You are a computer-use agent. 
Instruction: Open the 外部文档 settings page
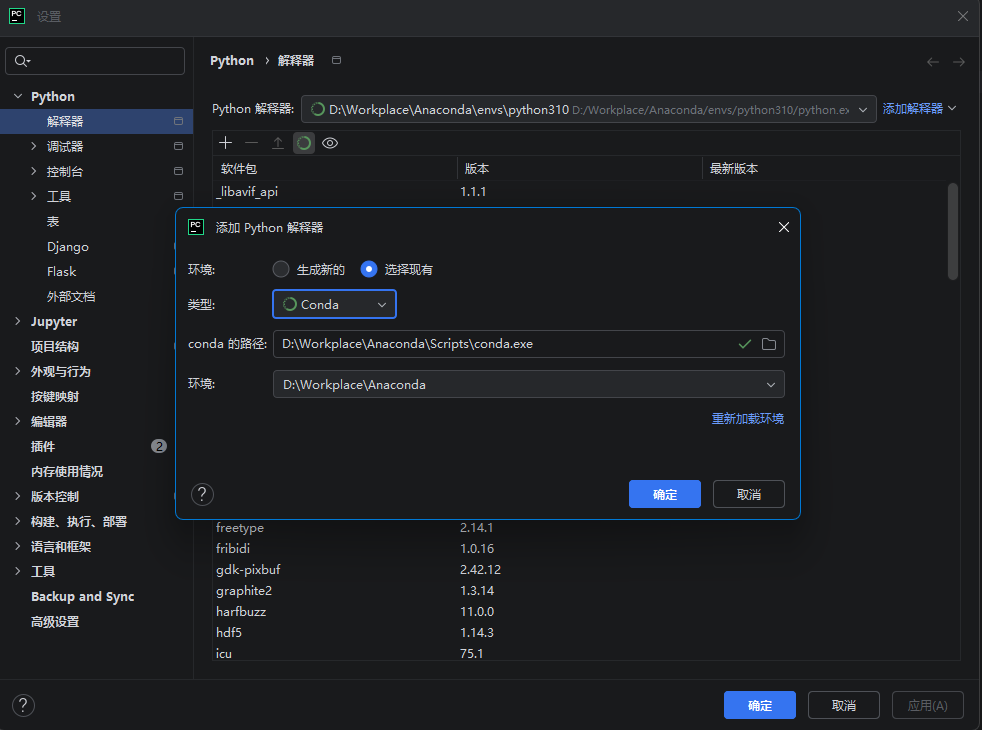[x=71, y=297]
